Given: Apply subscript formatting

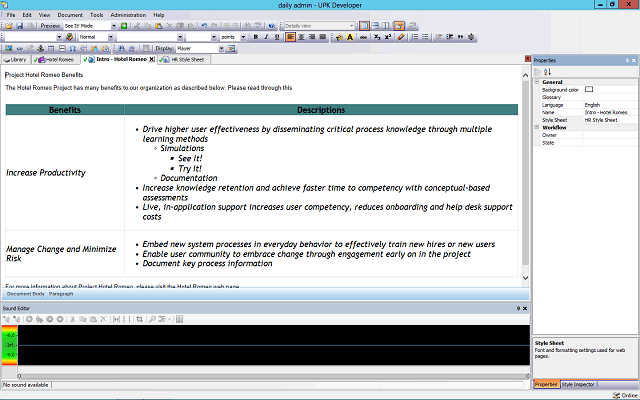Looking at the screenshot, I should coord(375,37).
